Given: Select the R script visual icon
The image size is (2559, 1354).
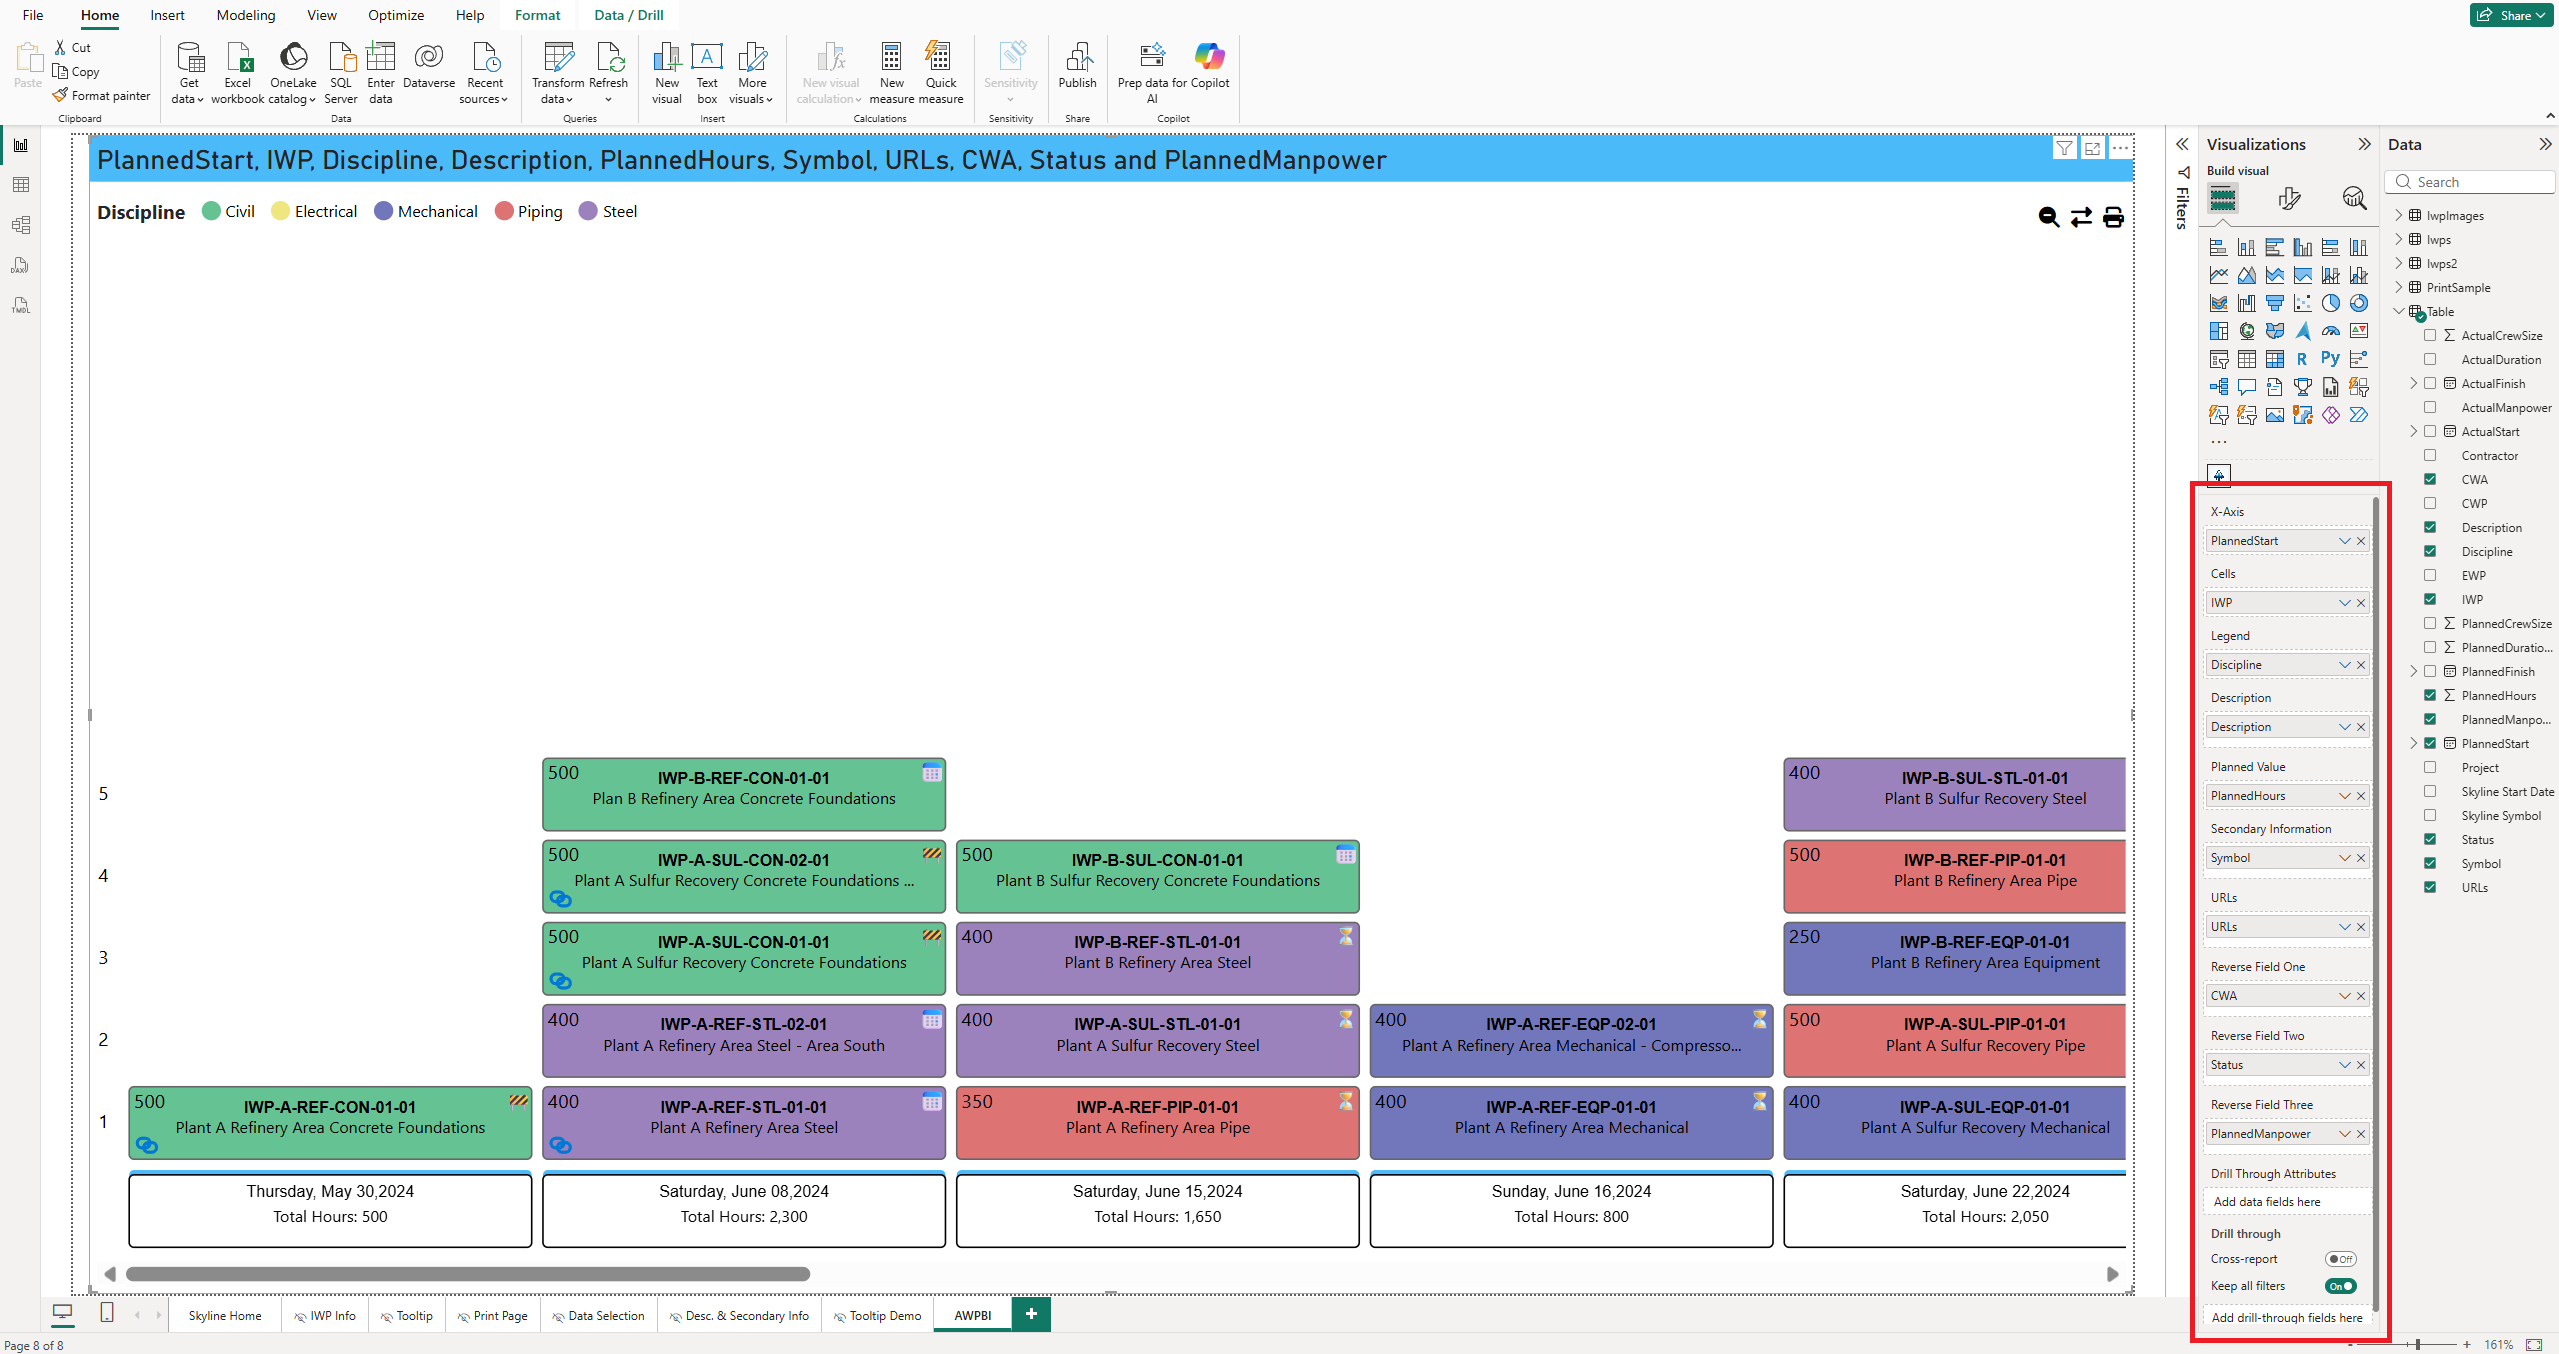Looking at the screenshot, I should click(x=2302, y=359).
